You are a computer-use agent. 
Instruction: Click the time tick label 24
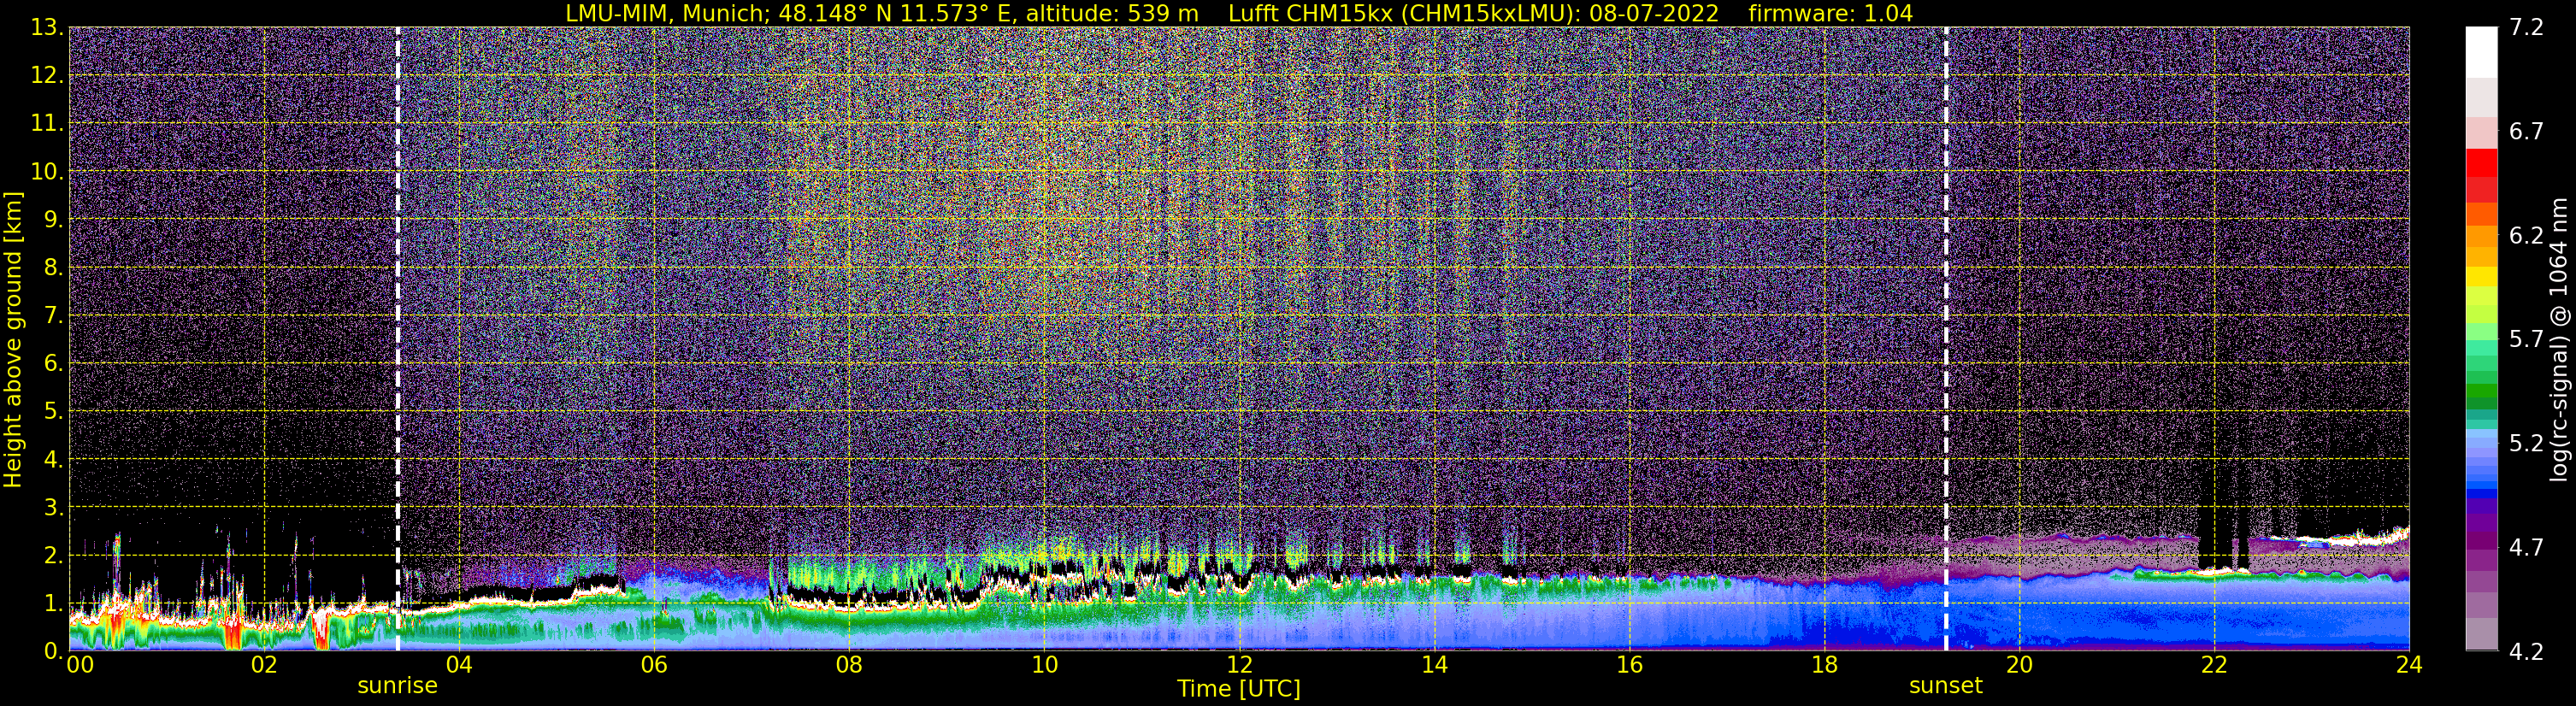coord(2409,665)
